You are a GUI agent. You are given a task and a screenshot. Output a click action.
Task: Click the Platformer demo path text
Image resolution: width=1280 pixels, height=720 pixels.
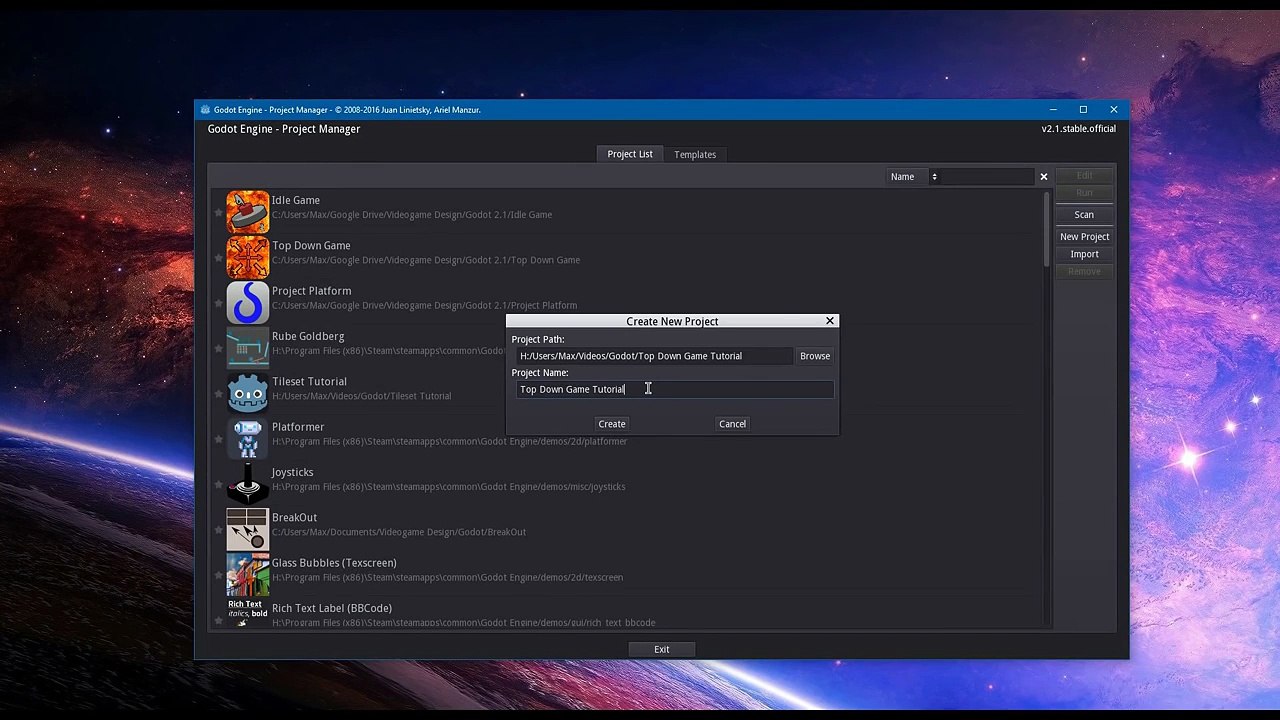[450, 442]
